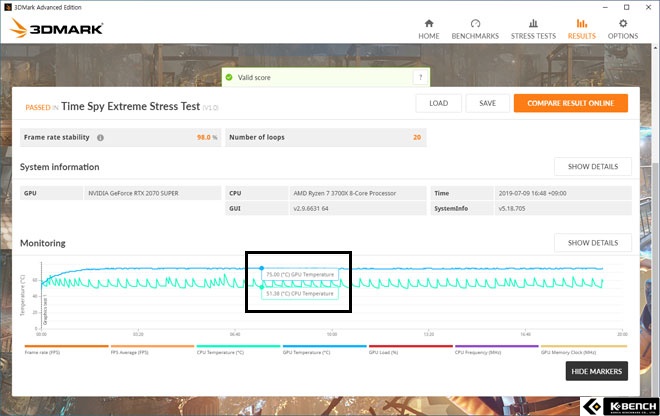Click the Frame rate stability info icon

coord(100,138)
